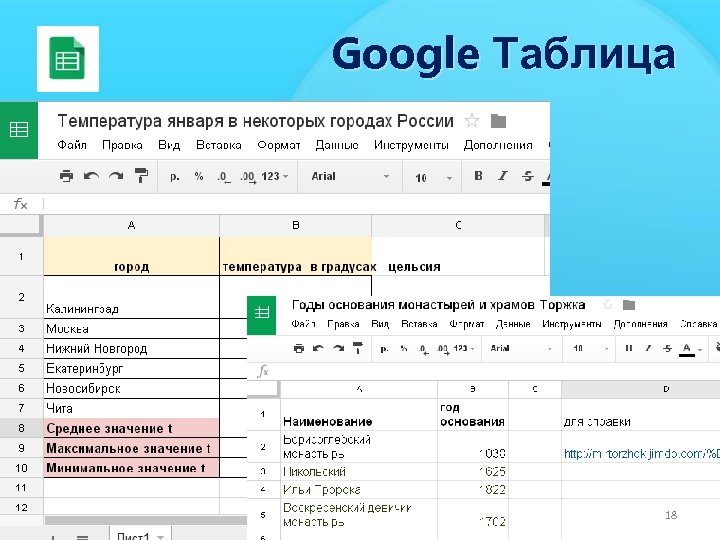Toggle italic in monasteries spreadsheet toolbar
Viewport: 720px width, 540px height.
pyautogui.click(x=648, y=348)
